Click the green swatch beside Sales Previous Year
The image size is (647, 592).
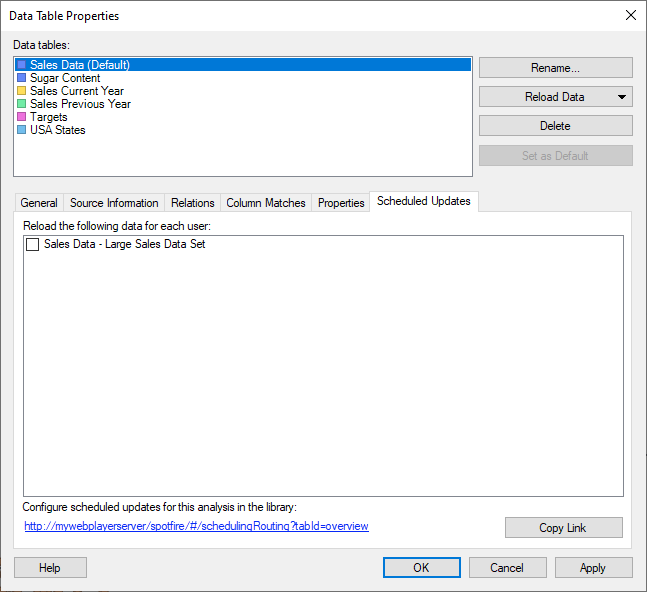tap(21, 104)
